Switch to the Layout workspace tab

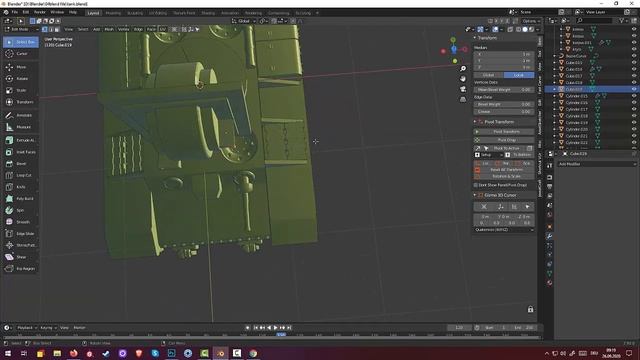click(x=93, y=13)
